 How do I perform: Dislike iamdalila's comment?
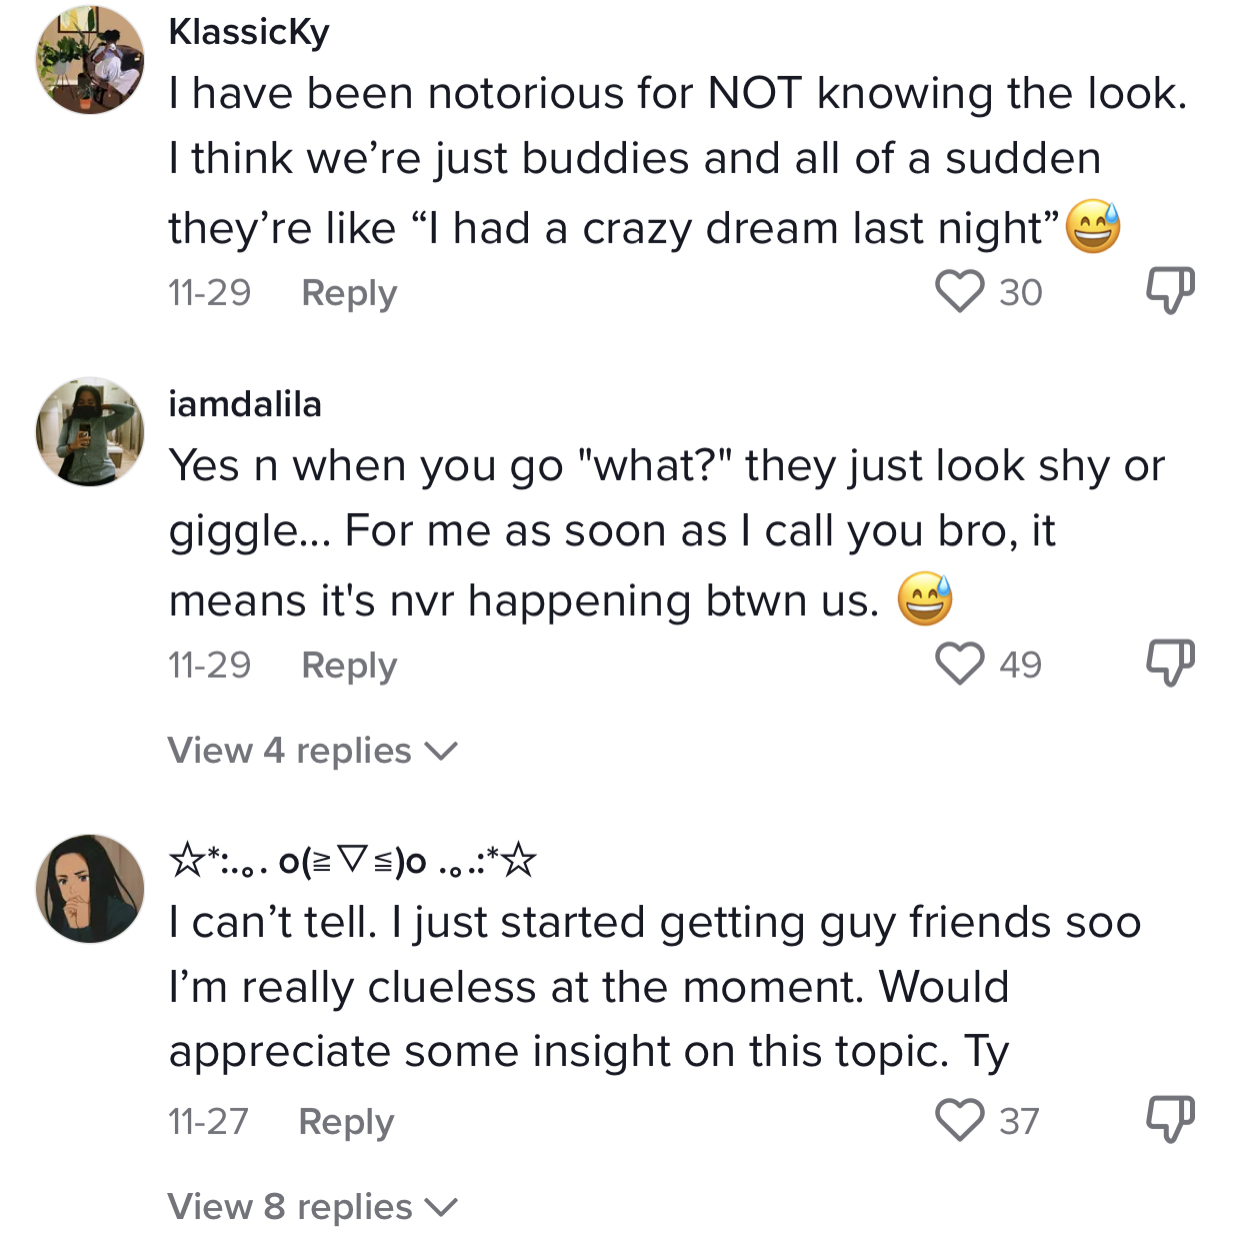[1169, 663]
